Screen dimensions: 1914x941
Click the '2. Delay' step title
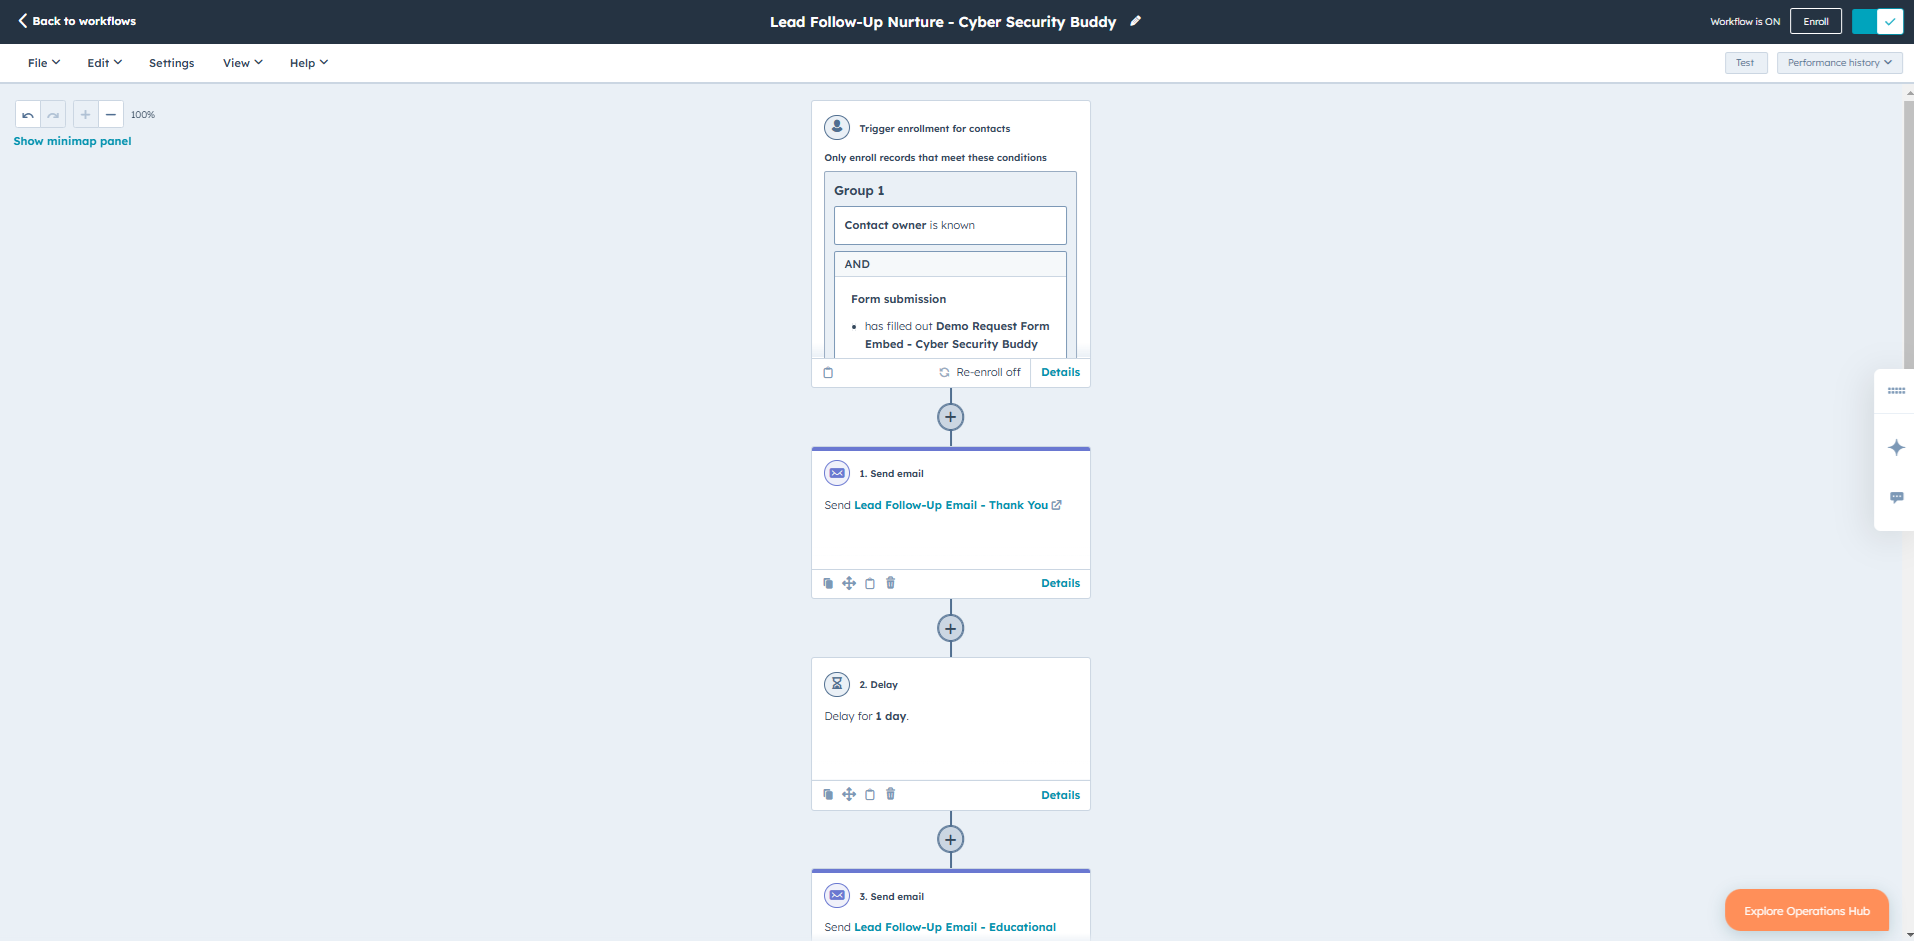878,685
